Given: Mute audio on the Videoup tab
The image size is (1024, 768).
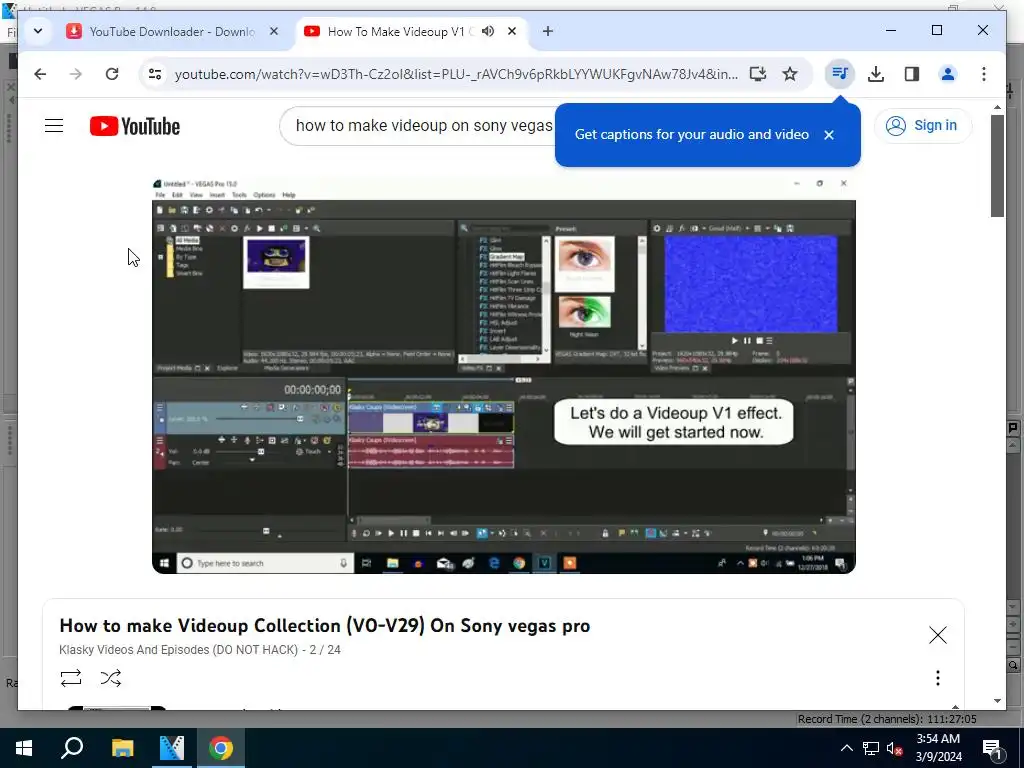Looking at the screenshot, I should (x=488, y=31).
